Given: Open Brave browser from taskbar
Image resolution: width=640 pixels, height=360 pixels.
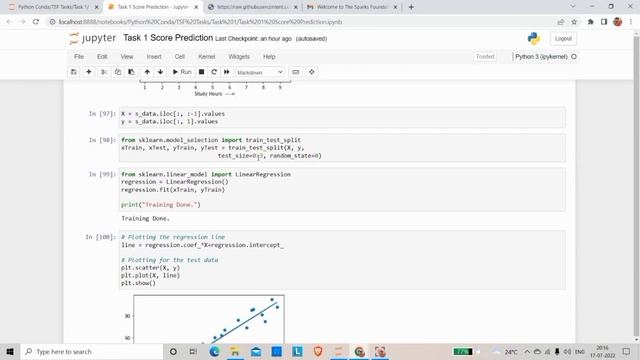Looking at the screenshot, I should [318, 351].
